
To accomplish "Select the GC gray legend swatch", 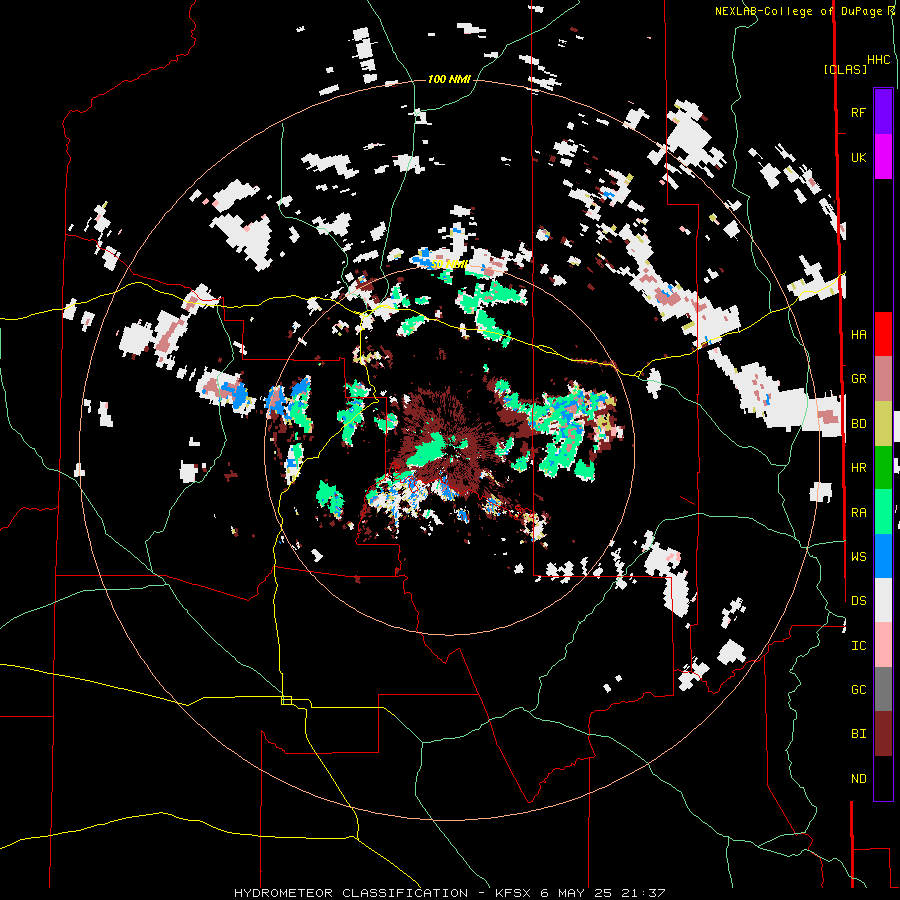I will (x=883, y=689).
